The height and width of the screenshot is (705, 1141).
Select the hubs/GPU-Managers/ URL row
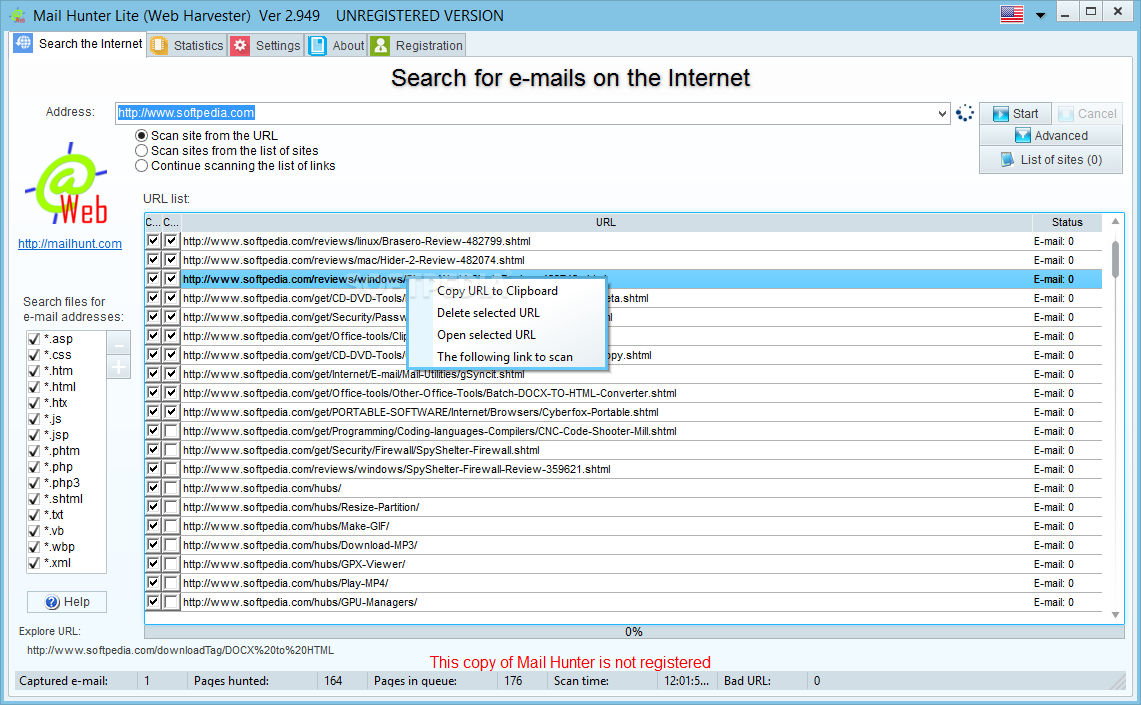click(624, 602)
